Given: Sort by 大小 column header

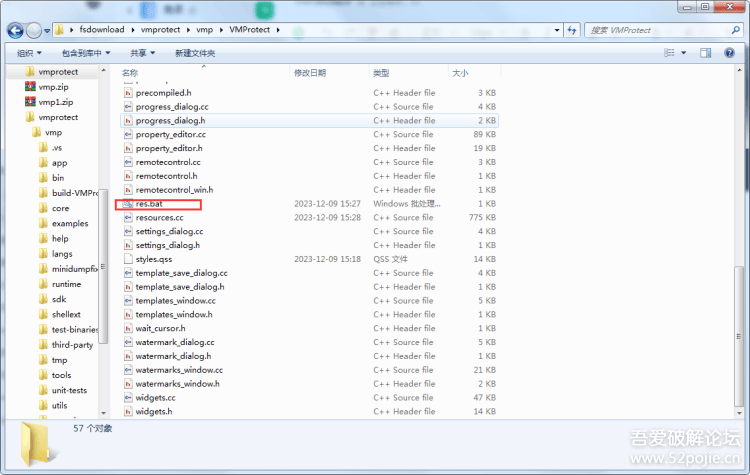Looking at the screenshot, I should (x=460, y=73).
